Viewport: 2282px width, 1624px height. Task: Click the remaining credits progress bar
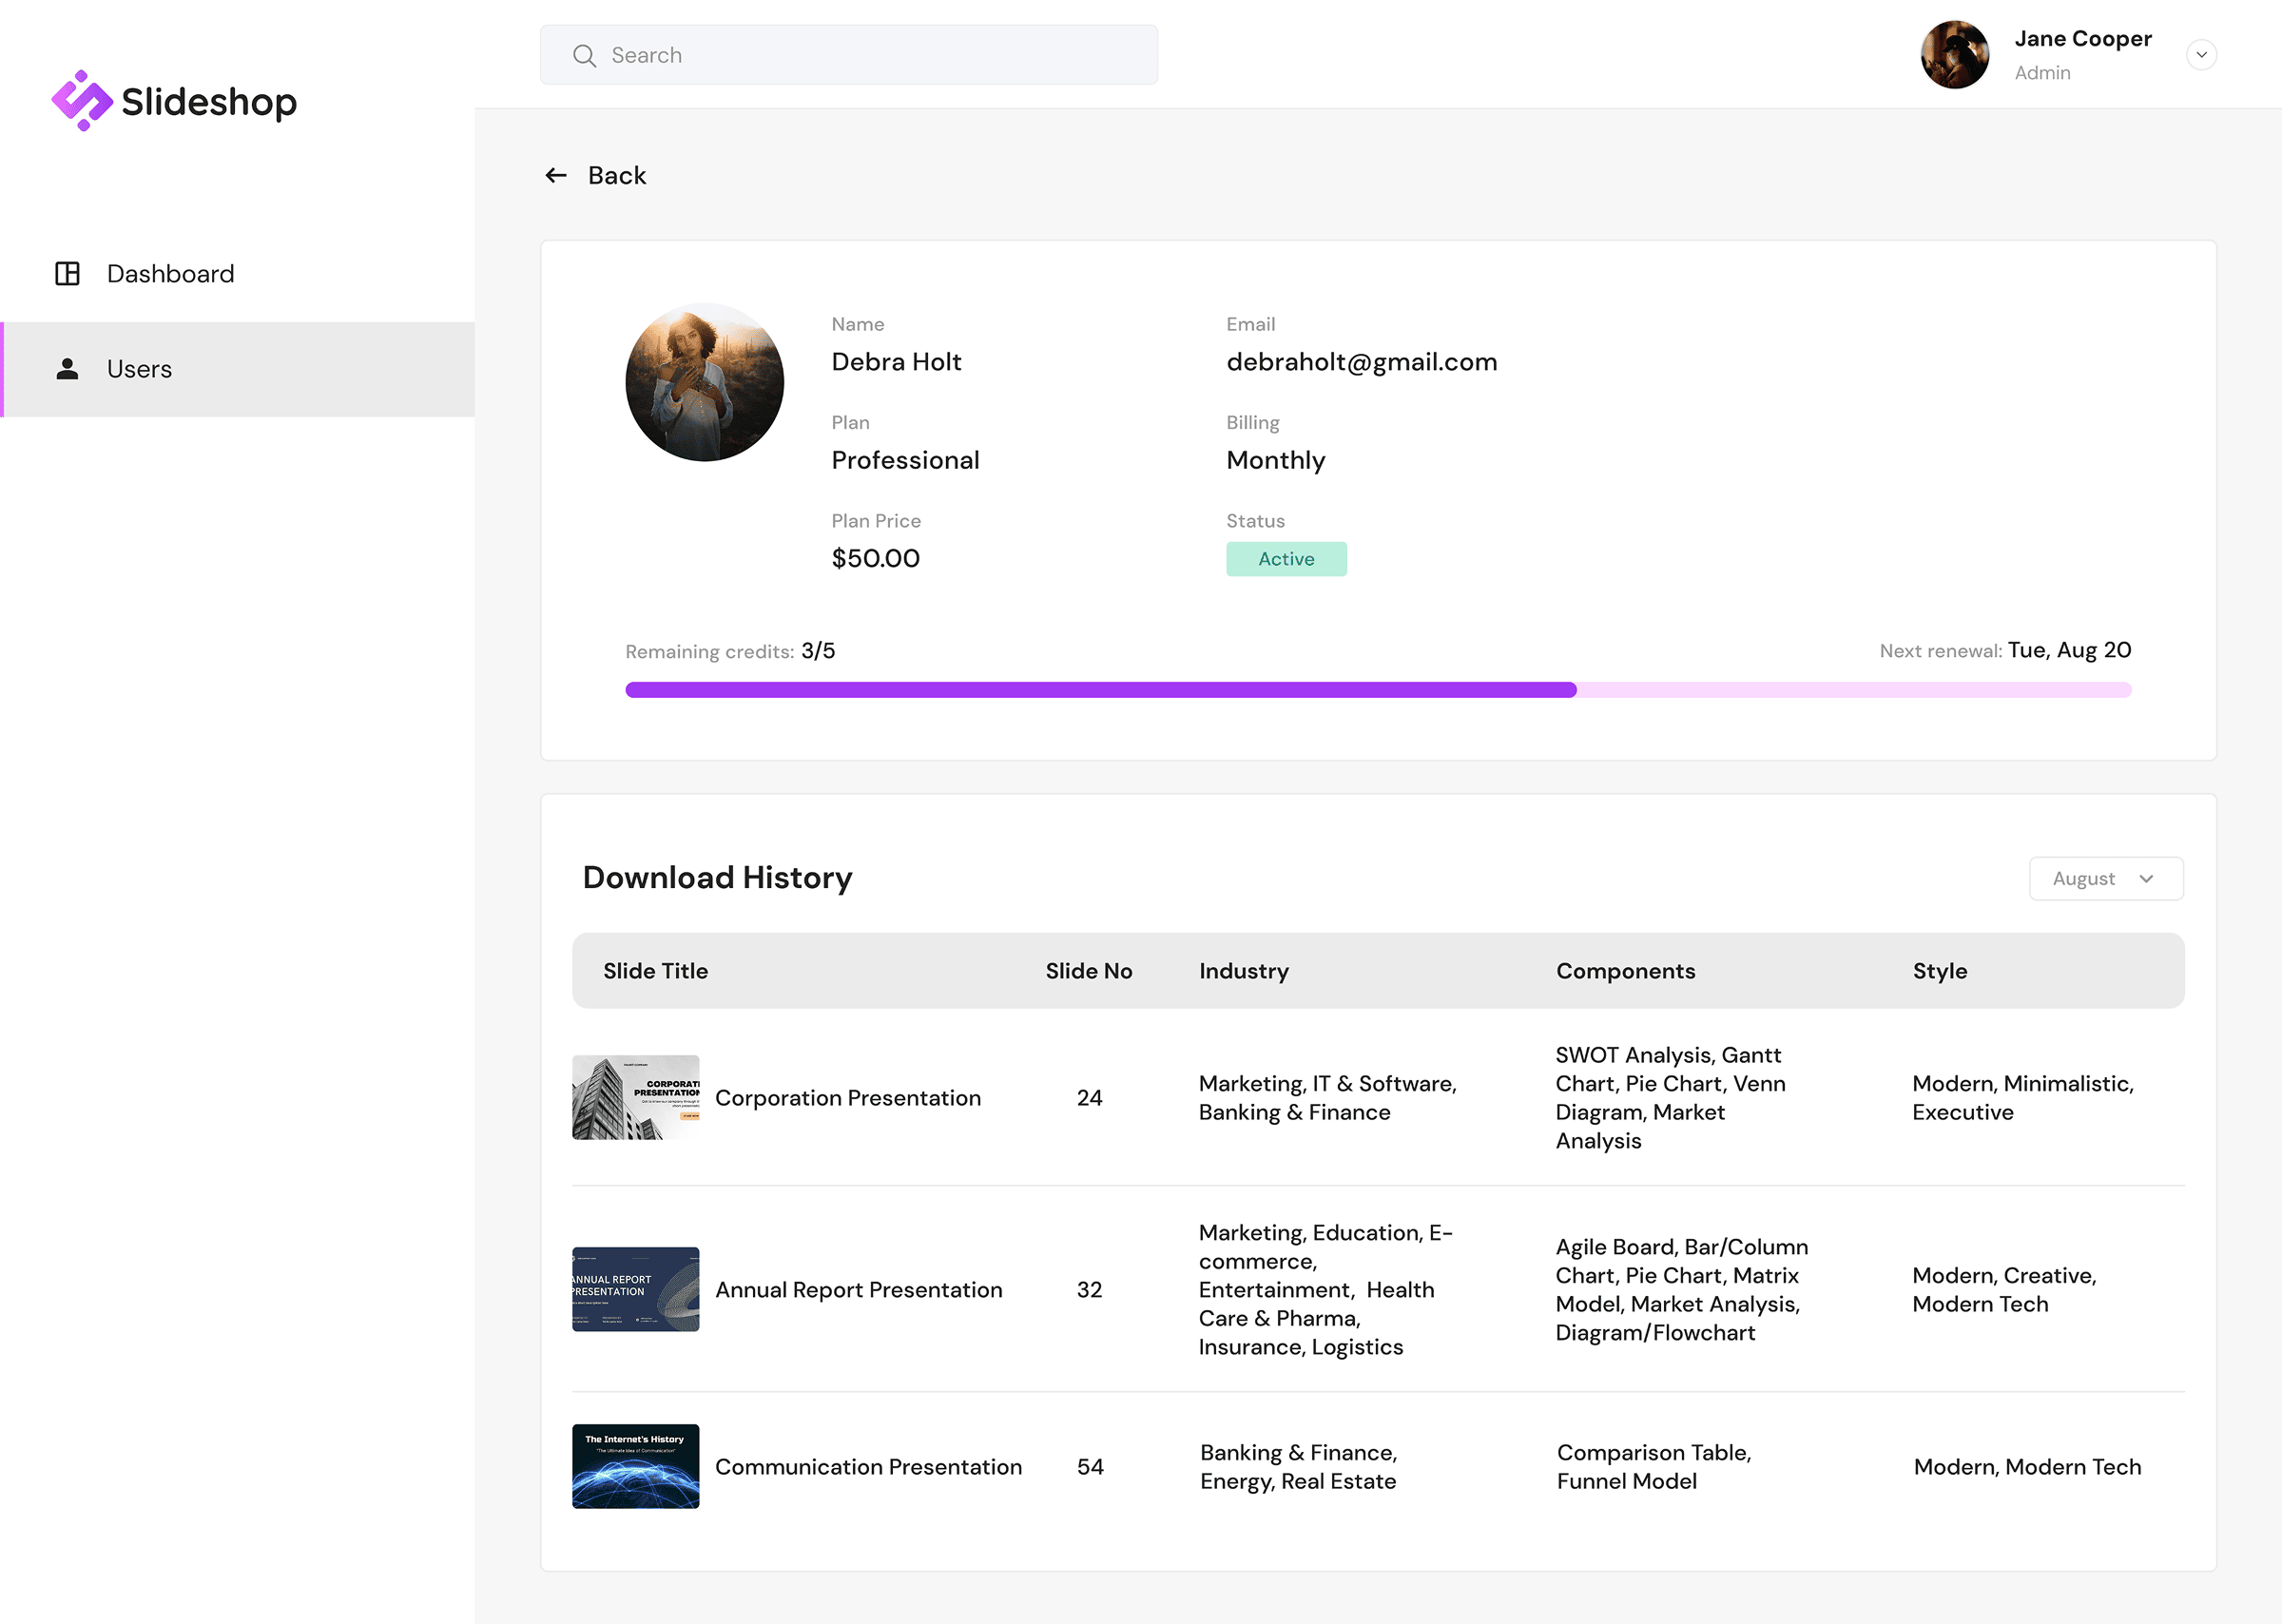[x=1378, y=689]
